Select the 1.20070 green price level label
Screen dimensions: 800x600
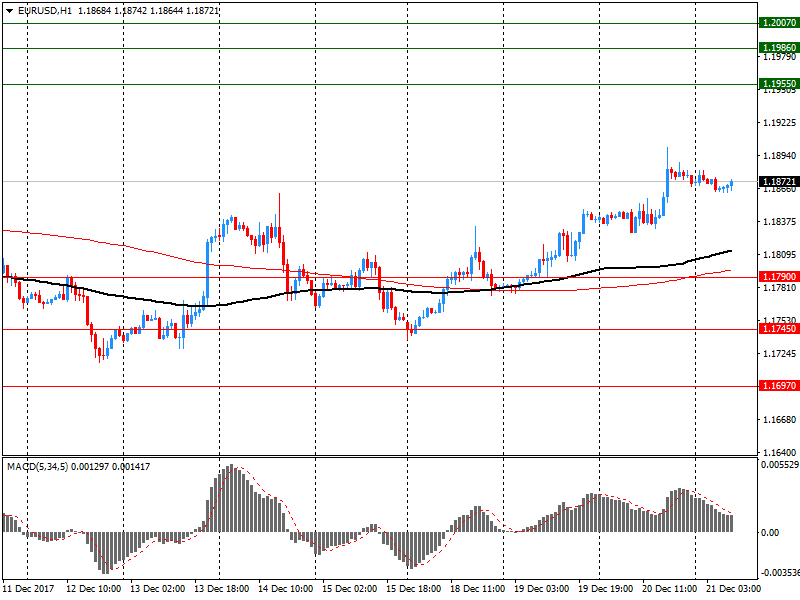(x=779, y=23)
